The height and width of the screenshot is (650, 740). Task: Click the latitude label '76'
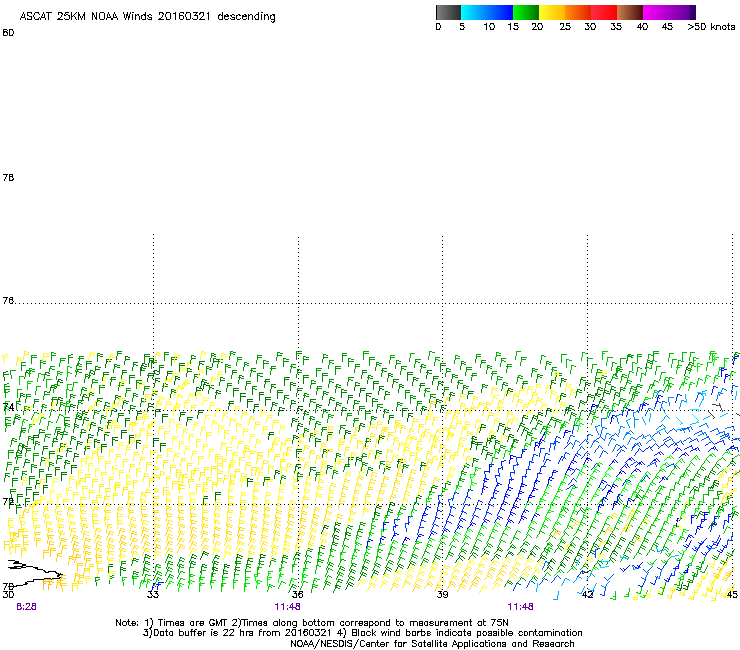tap(8, 300)
